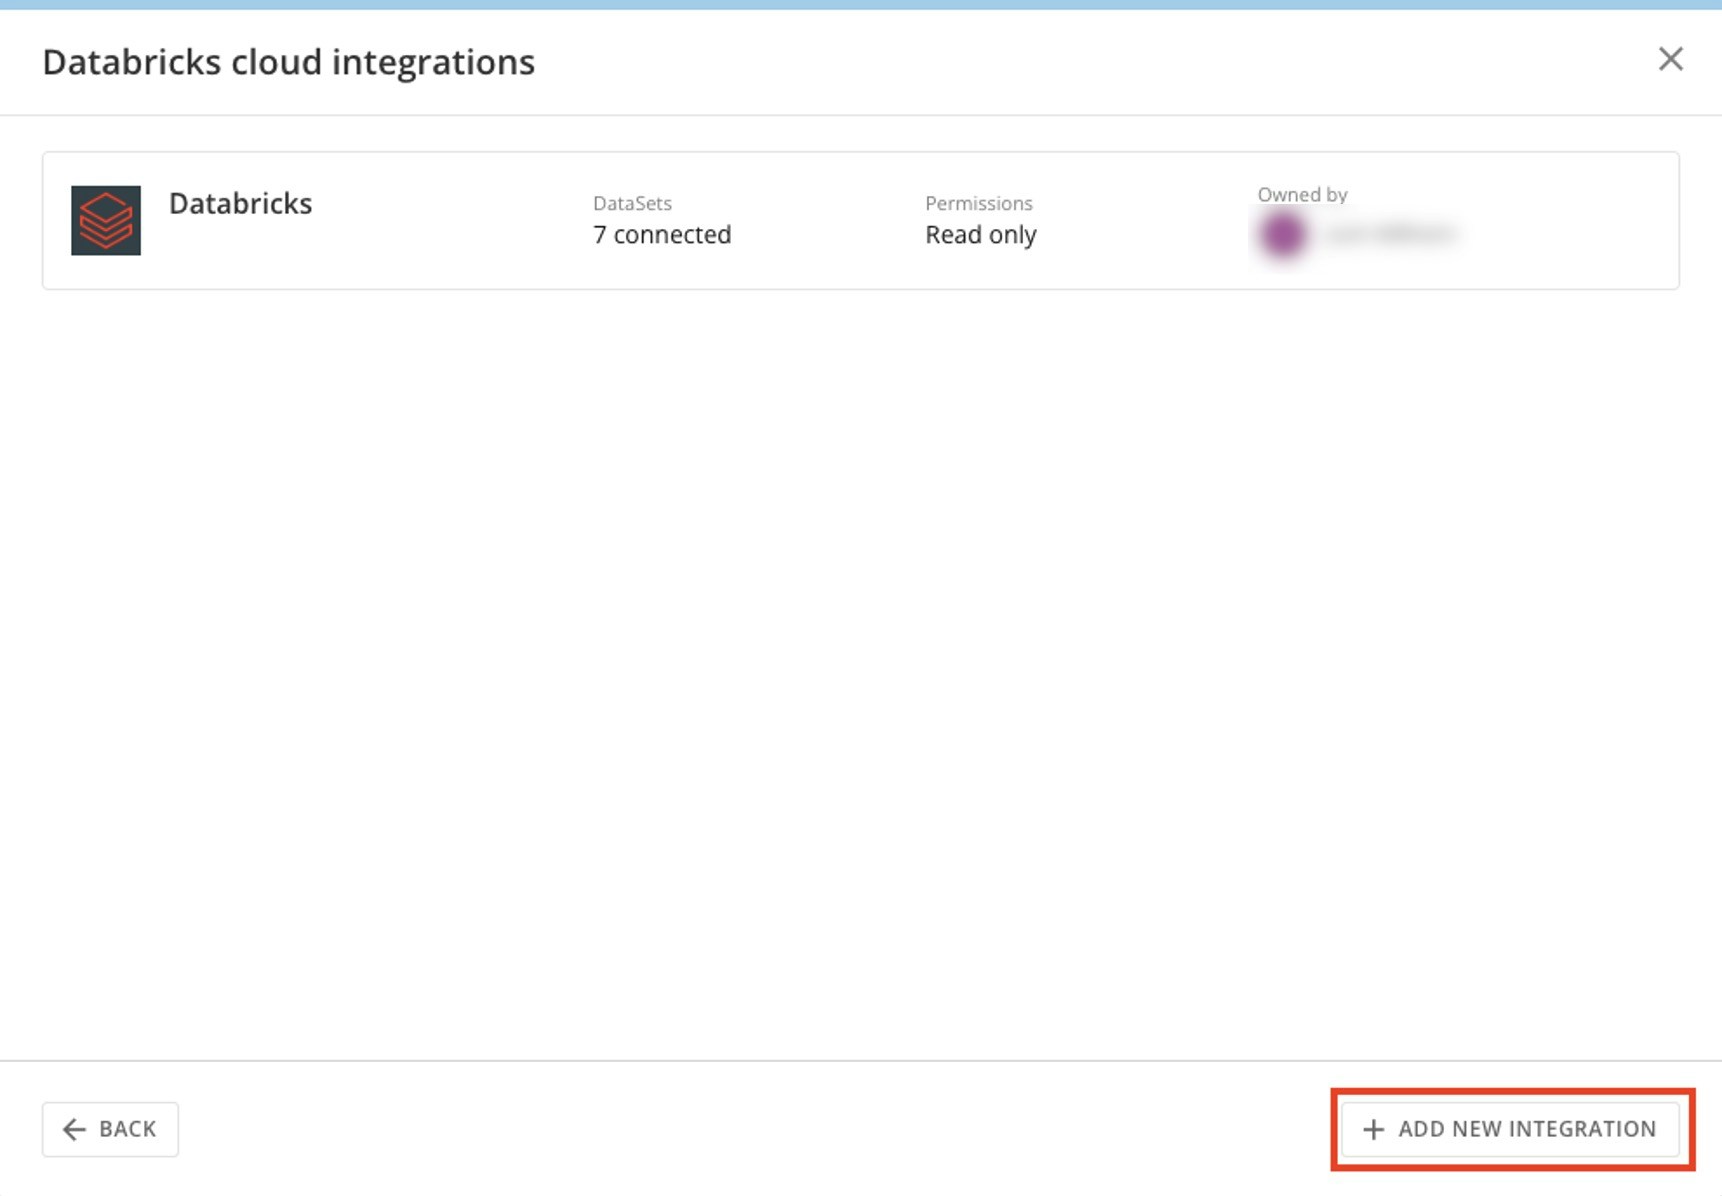The width and height of the screenshot is (1722, 1196).
Task: Select the 'Databricks cloud integrations' title
Action: 288,62
